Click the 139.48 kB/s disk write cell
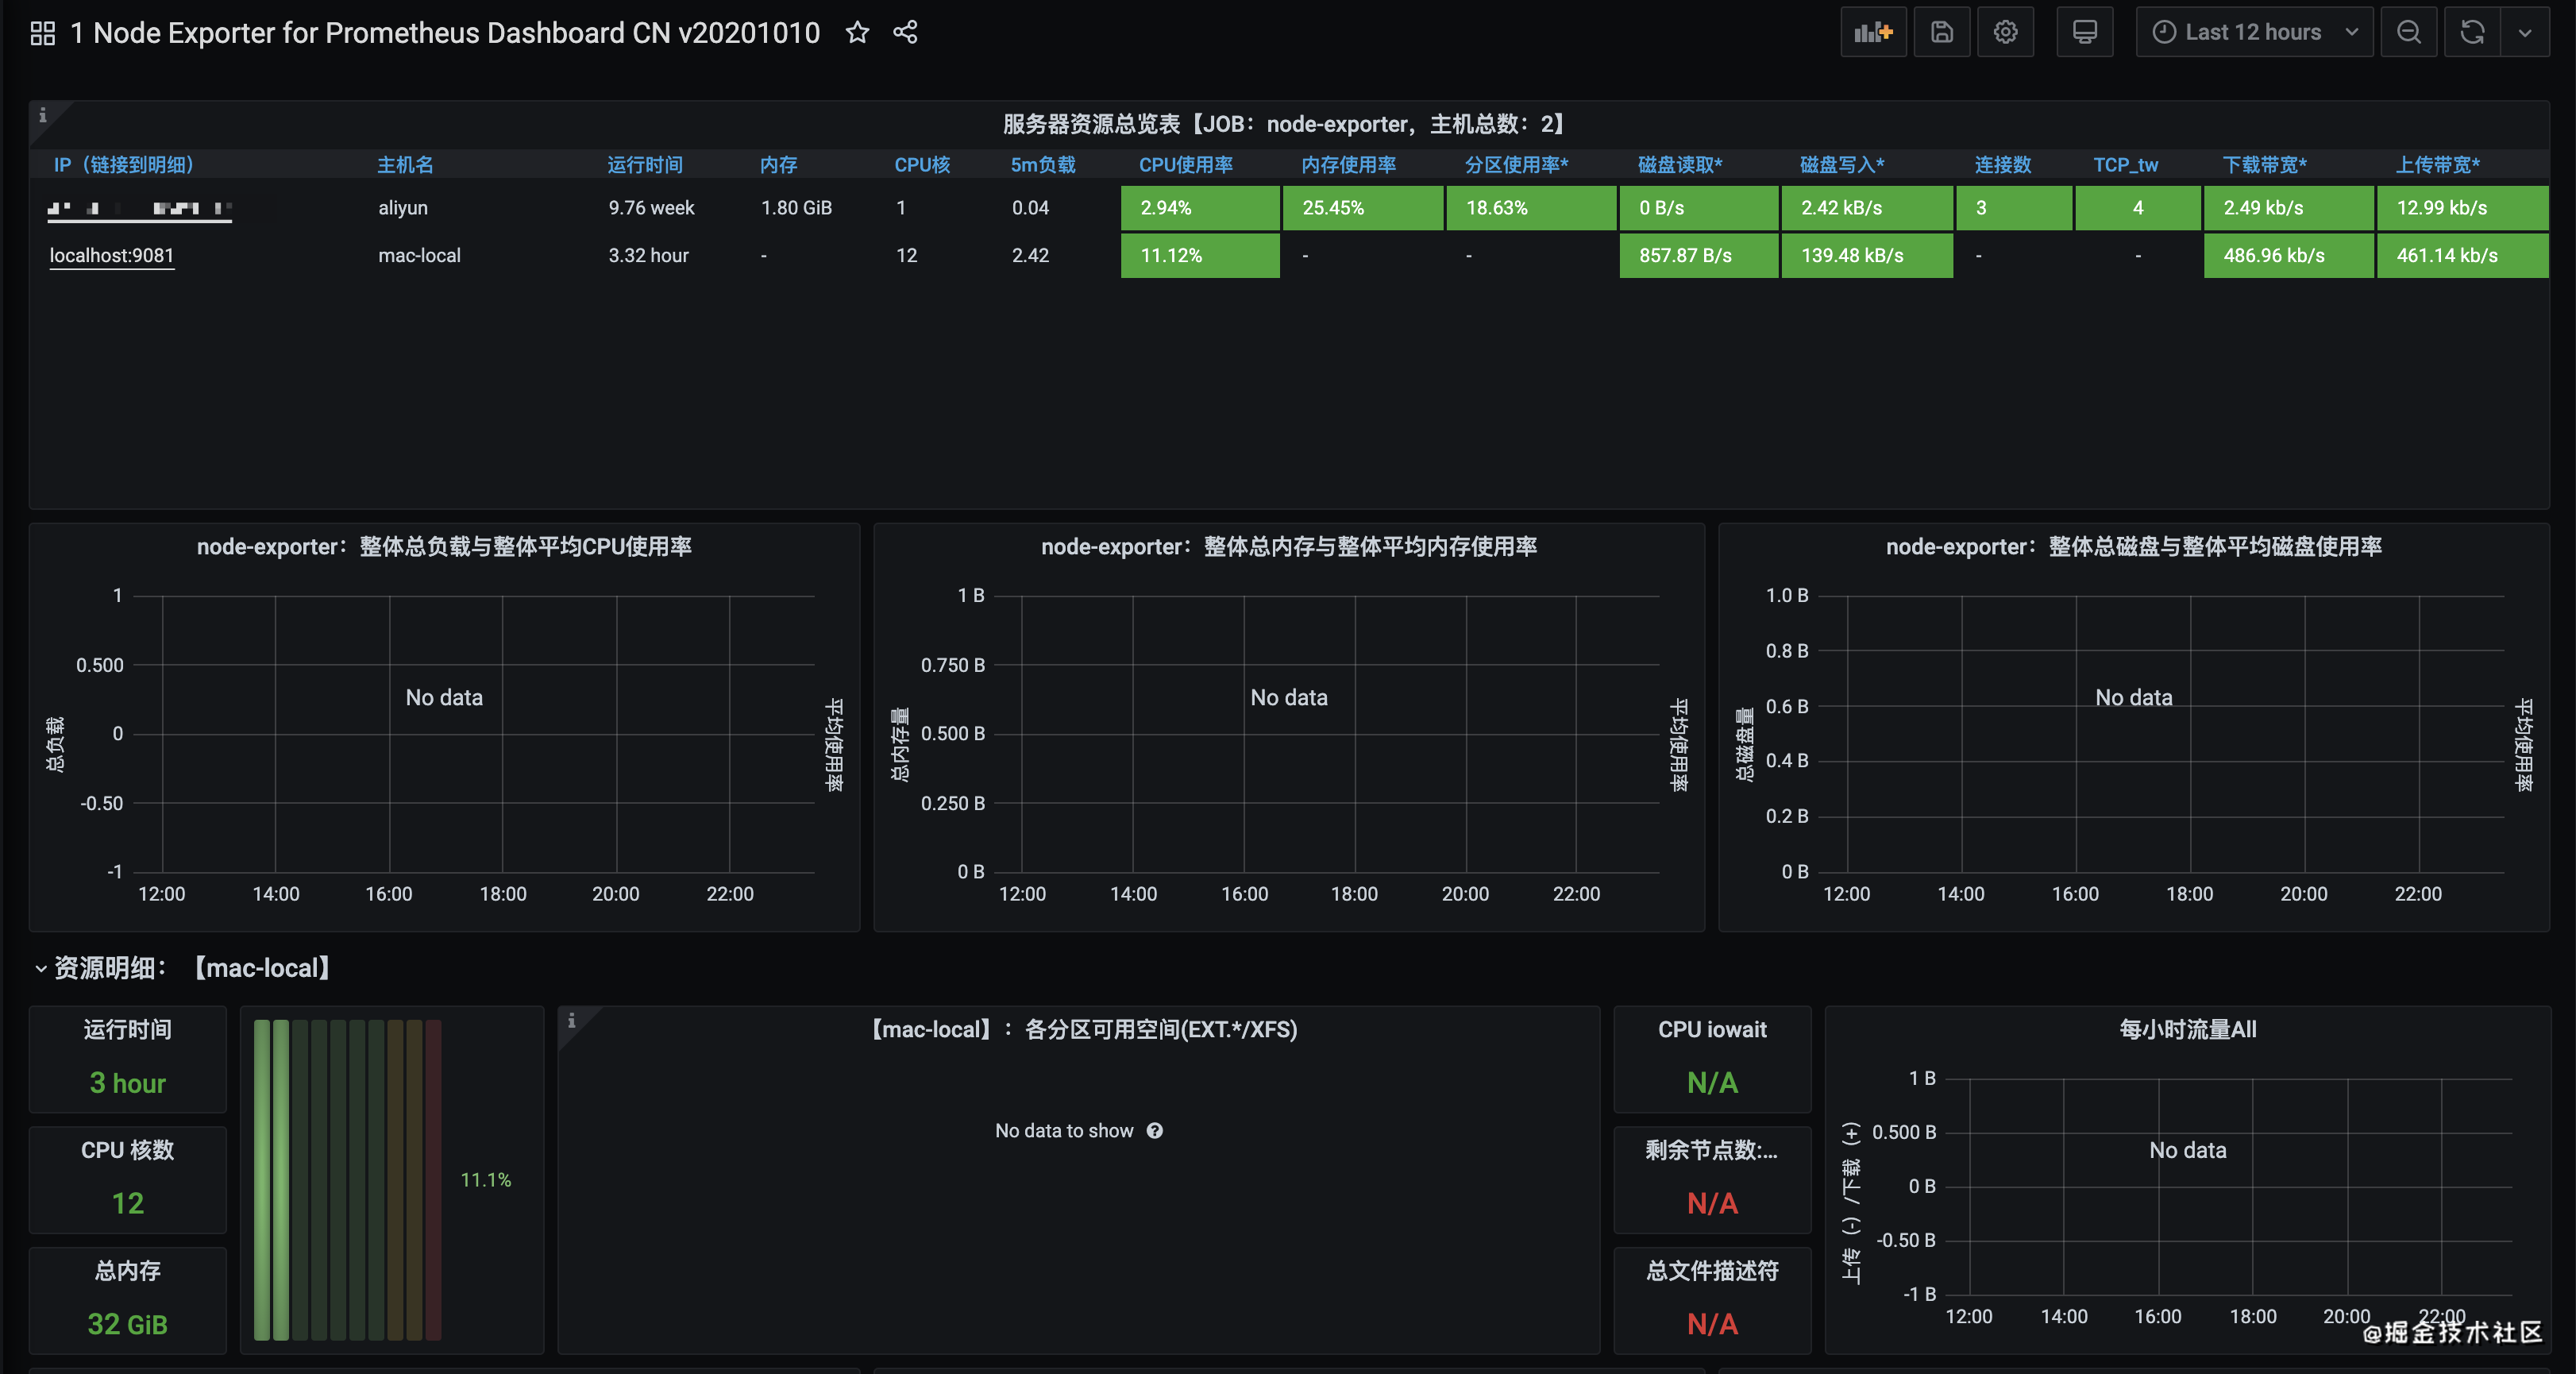 pos(1867,255)
